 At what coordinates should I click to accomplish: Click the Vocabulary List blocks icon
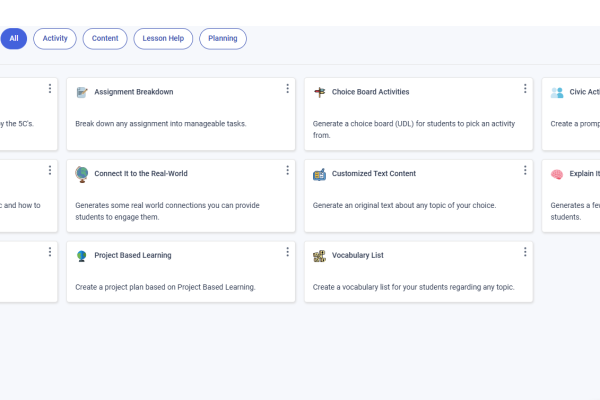[x=320, y=256]
